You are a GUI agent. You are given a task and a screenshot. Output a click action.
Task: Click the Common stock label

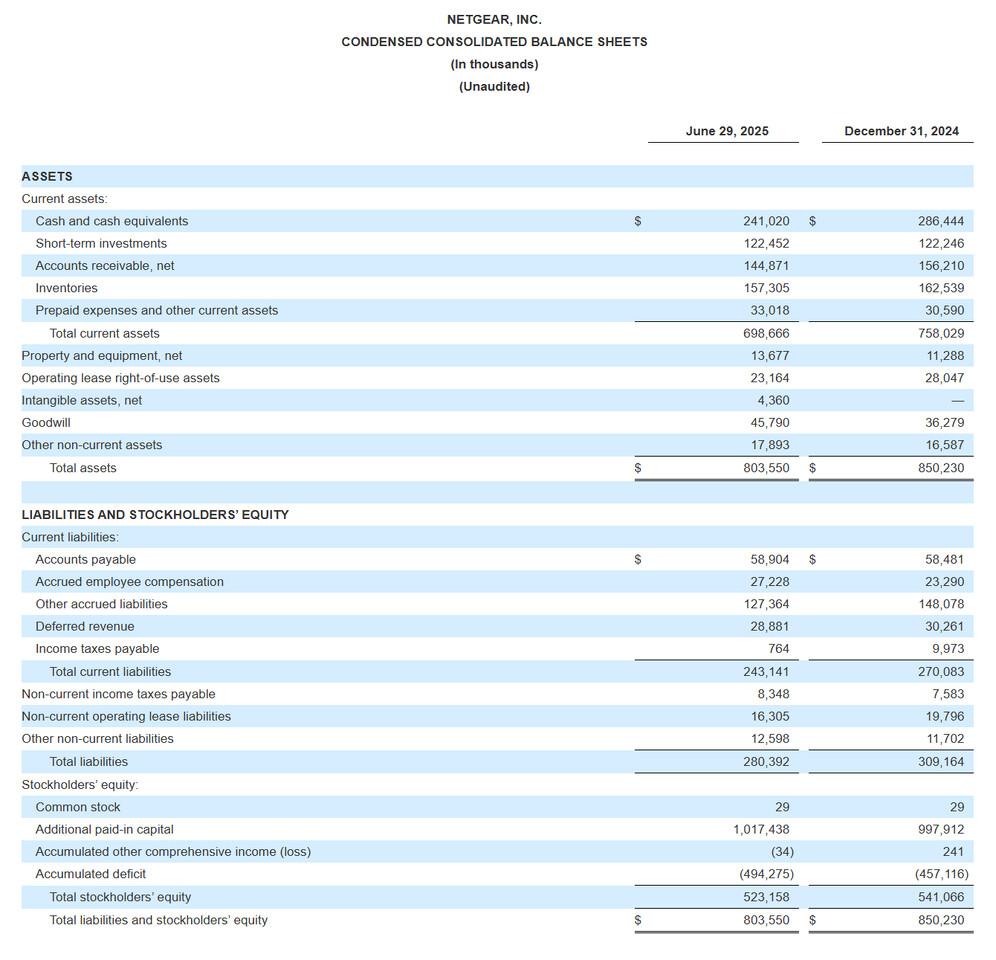(77, 807)
